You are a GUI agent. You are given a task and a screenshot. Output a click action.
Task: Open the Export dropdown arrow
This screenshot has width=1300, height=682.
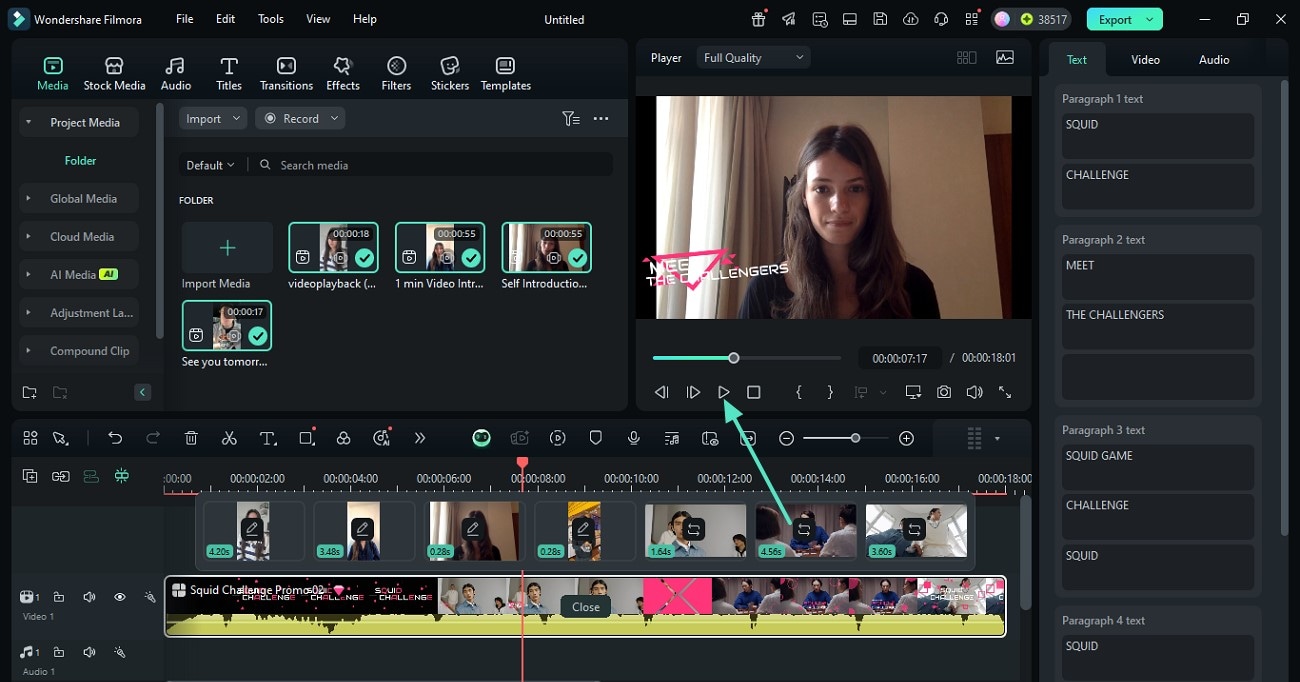(1150, 19)
